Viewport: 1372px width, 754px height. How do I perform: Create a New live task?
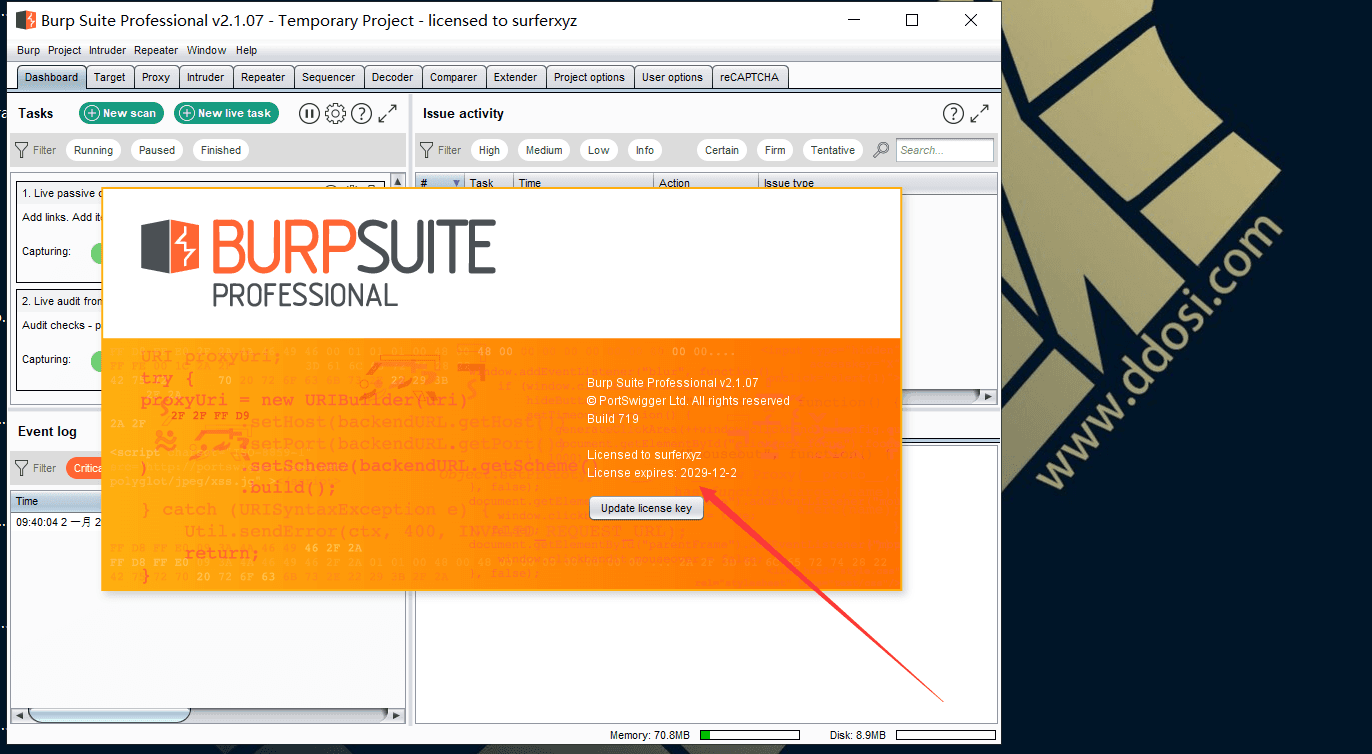tap(226, 113)
